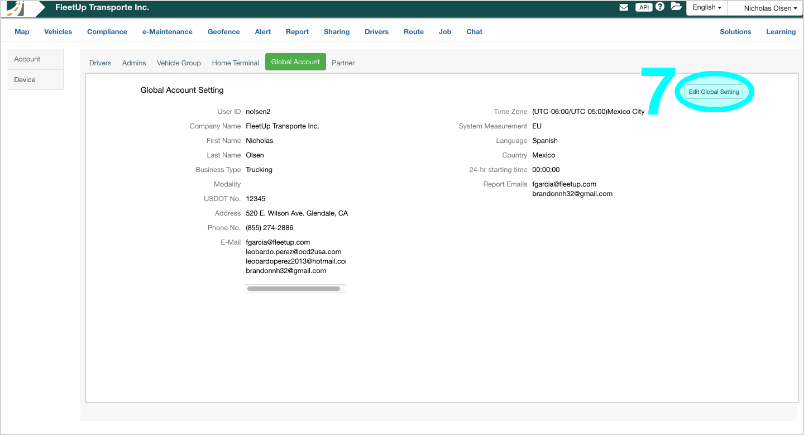
Task: Click leobardo.perez@food2usa.com email
Action: 293,252
